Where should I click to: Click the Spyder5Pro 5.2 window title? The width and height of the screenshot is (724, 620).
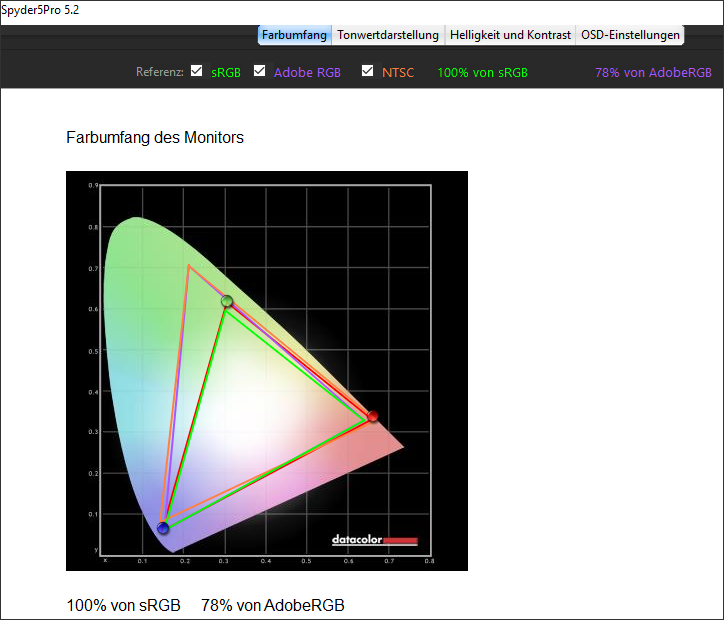(42, 9)
